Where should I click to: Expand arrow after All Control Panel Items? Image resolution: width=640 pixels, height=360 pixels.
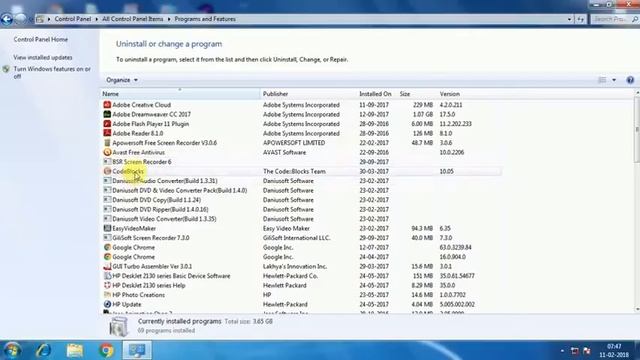pos(169,19)
